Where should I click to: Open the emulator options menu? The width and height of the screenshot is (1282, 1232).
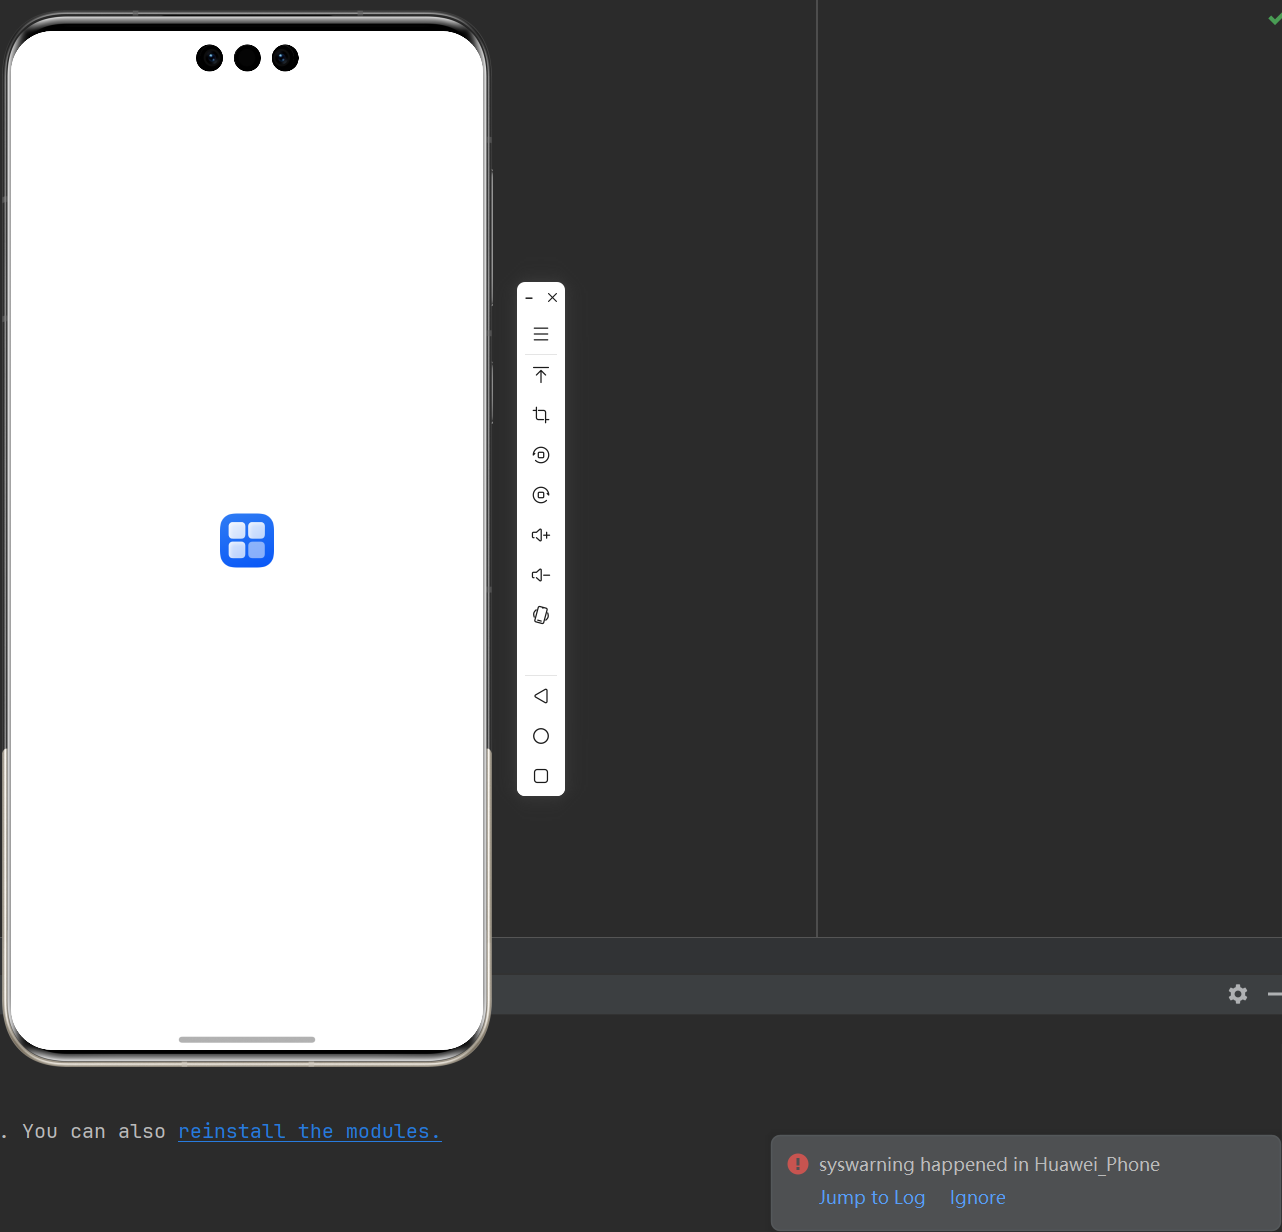[x=540, y=333]
